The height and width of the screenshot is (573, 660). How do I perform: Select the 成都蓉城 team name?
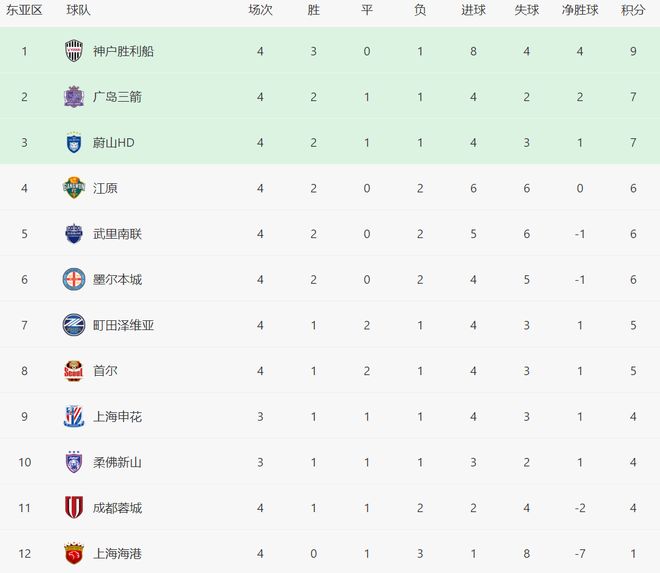(117, 507)
